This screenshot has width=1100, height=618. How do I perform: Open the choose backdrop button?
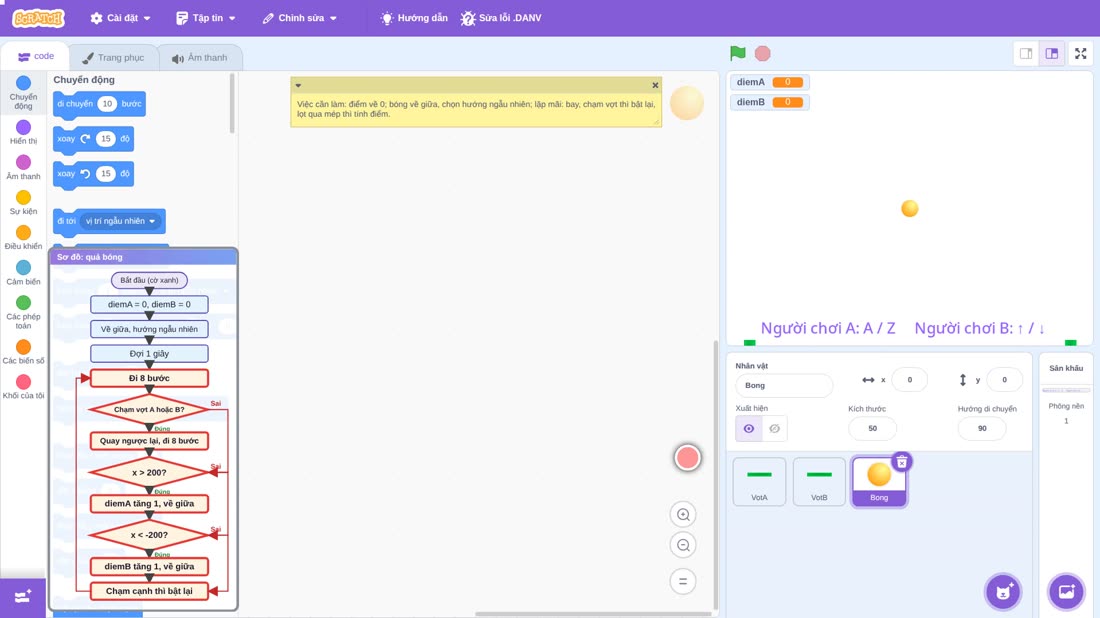tap(1066, 591)
